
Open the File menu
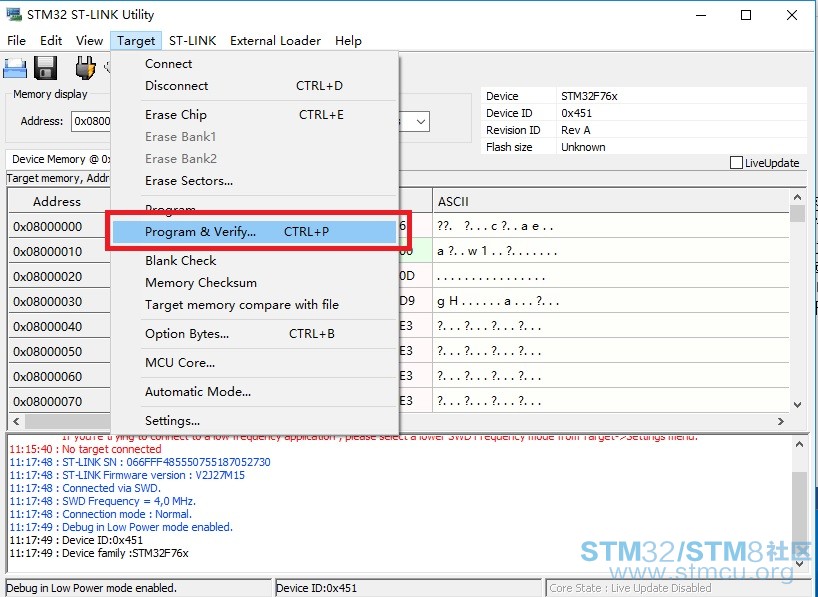coord(16,41)
